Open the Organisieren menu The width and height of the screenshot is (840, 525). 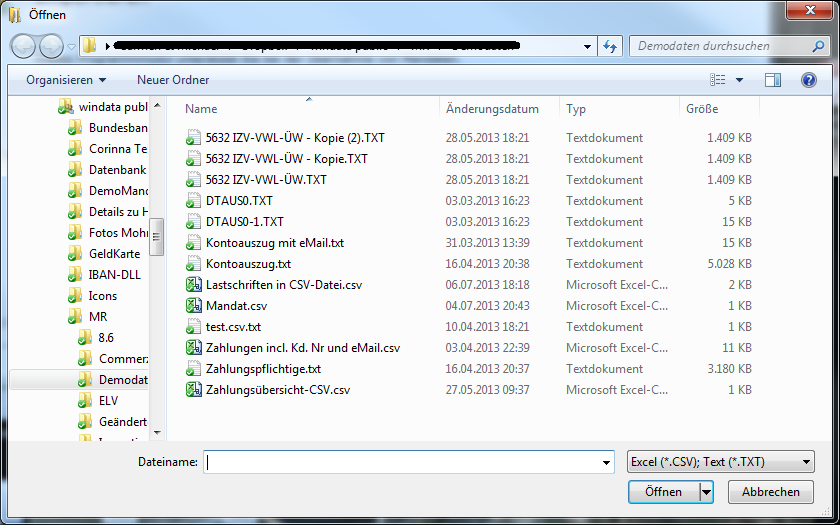tap(66, 80)
